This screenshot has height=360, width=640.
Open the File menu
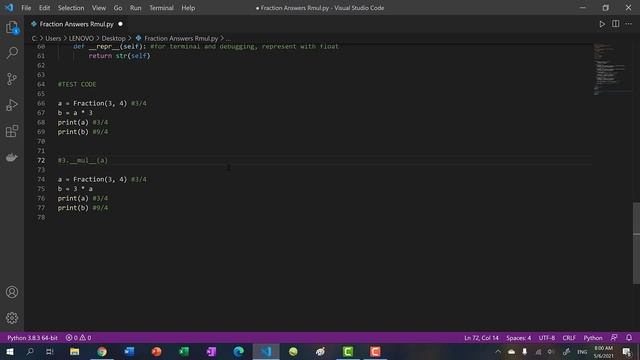(26, 8)
